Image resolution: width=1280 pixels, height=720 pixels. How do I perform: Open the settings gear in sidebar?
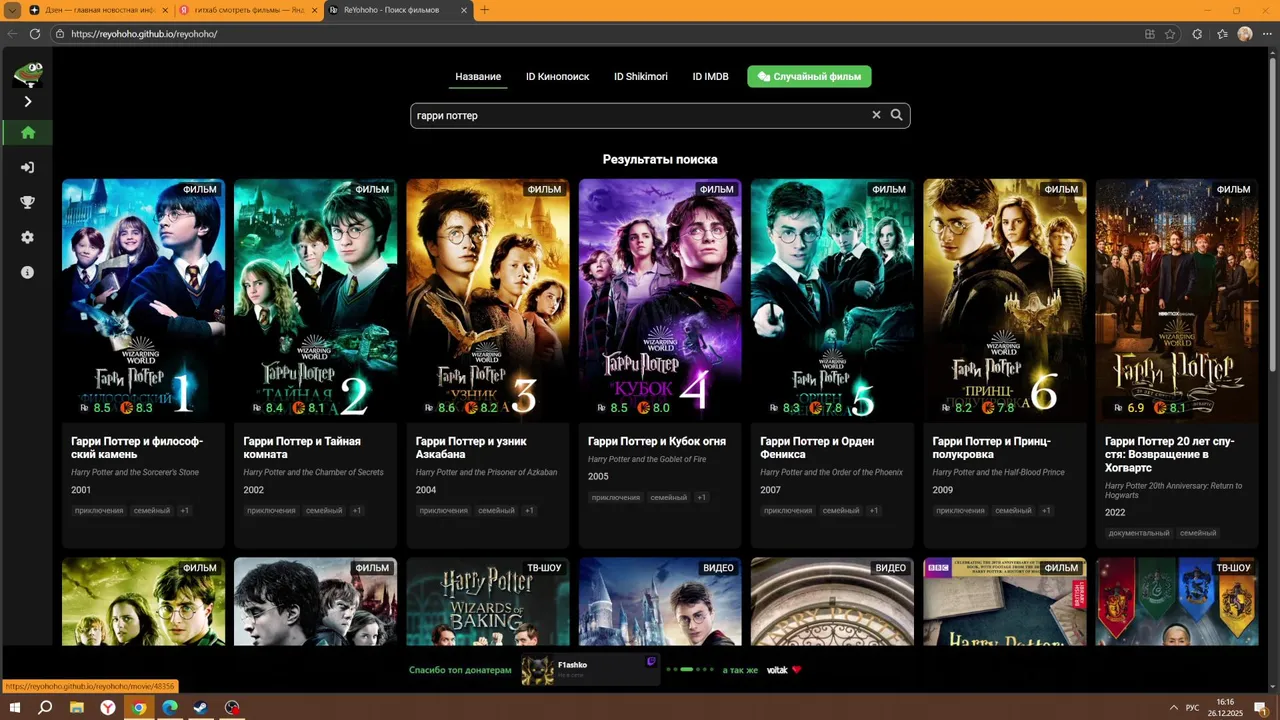tap(27, 237)
